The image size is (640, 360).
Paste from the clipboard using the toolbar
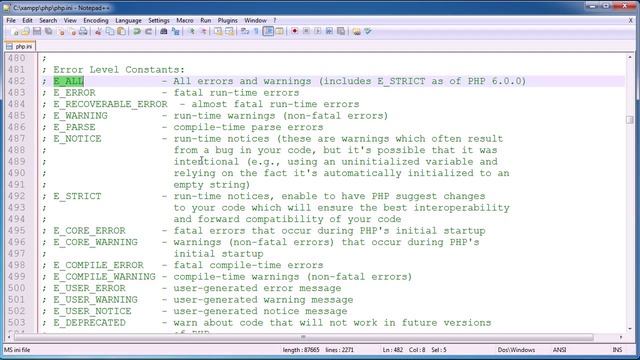click(x=121, y=31)
